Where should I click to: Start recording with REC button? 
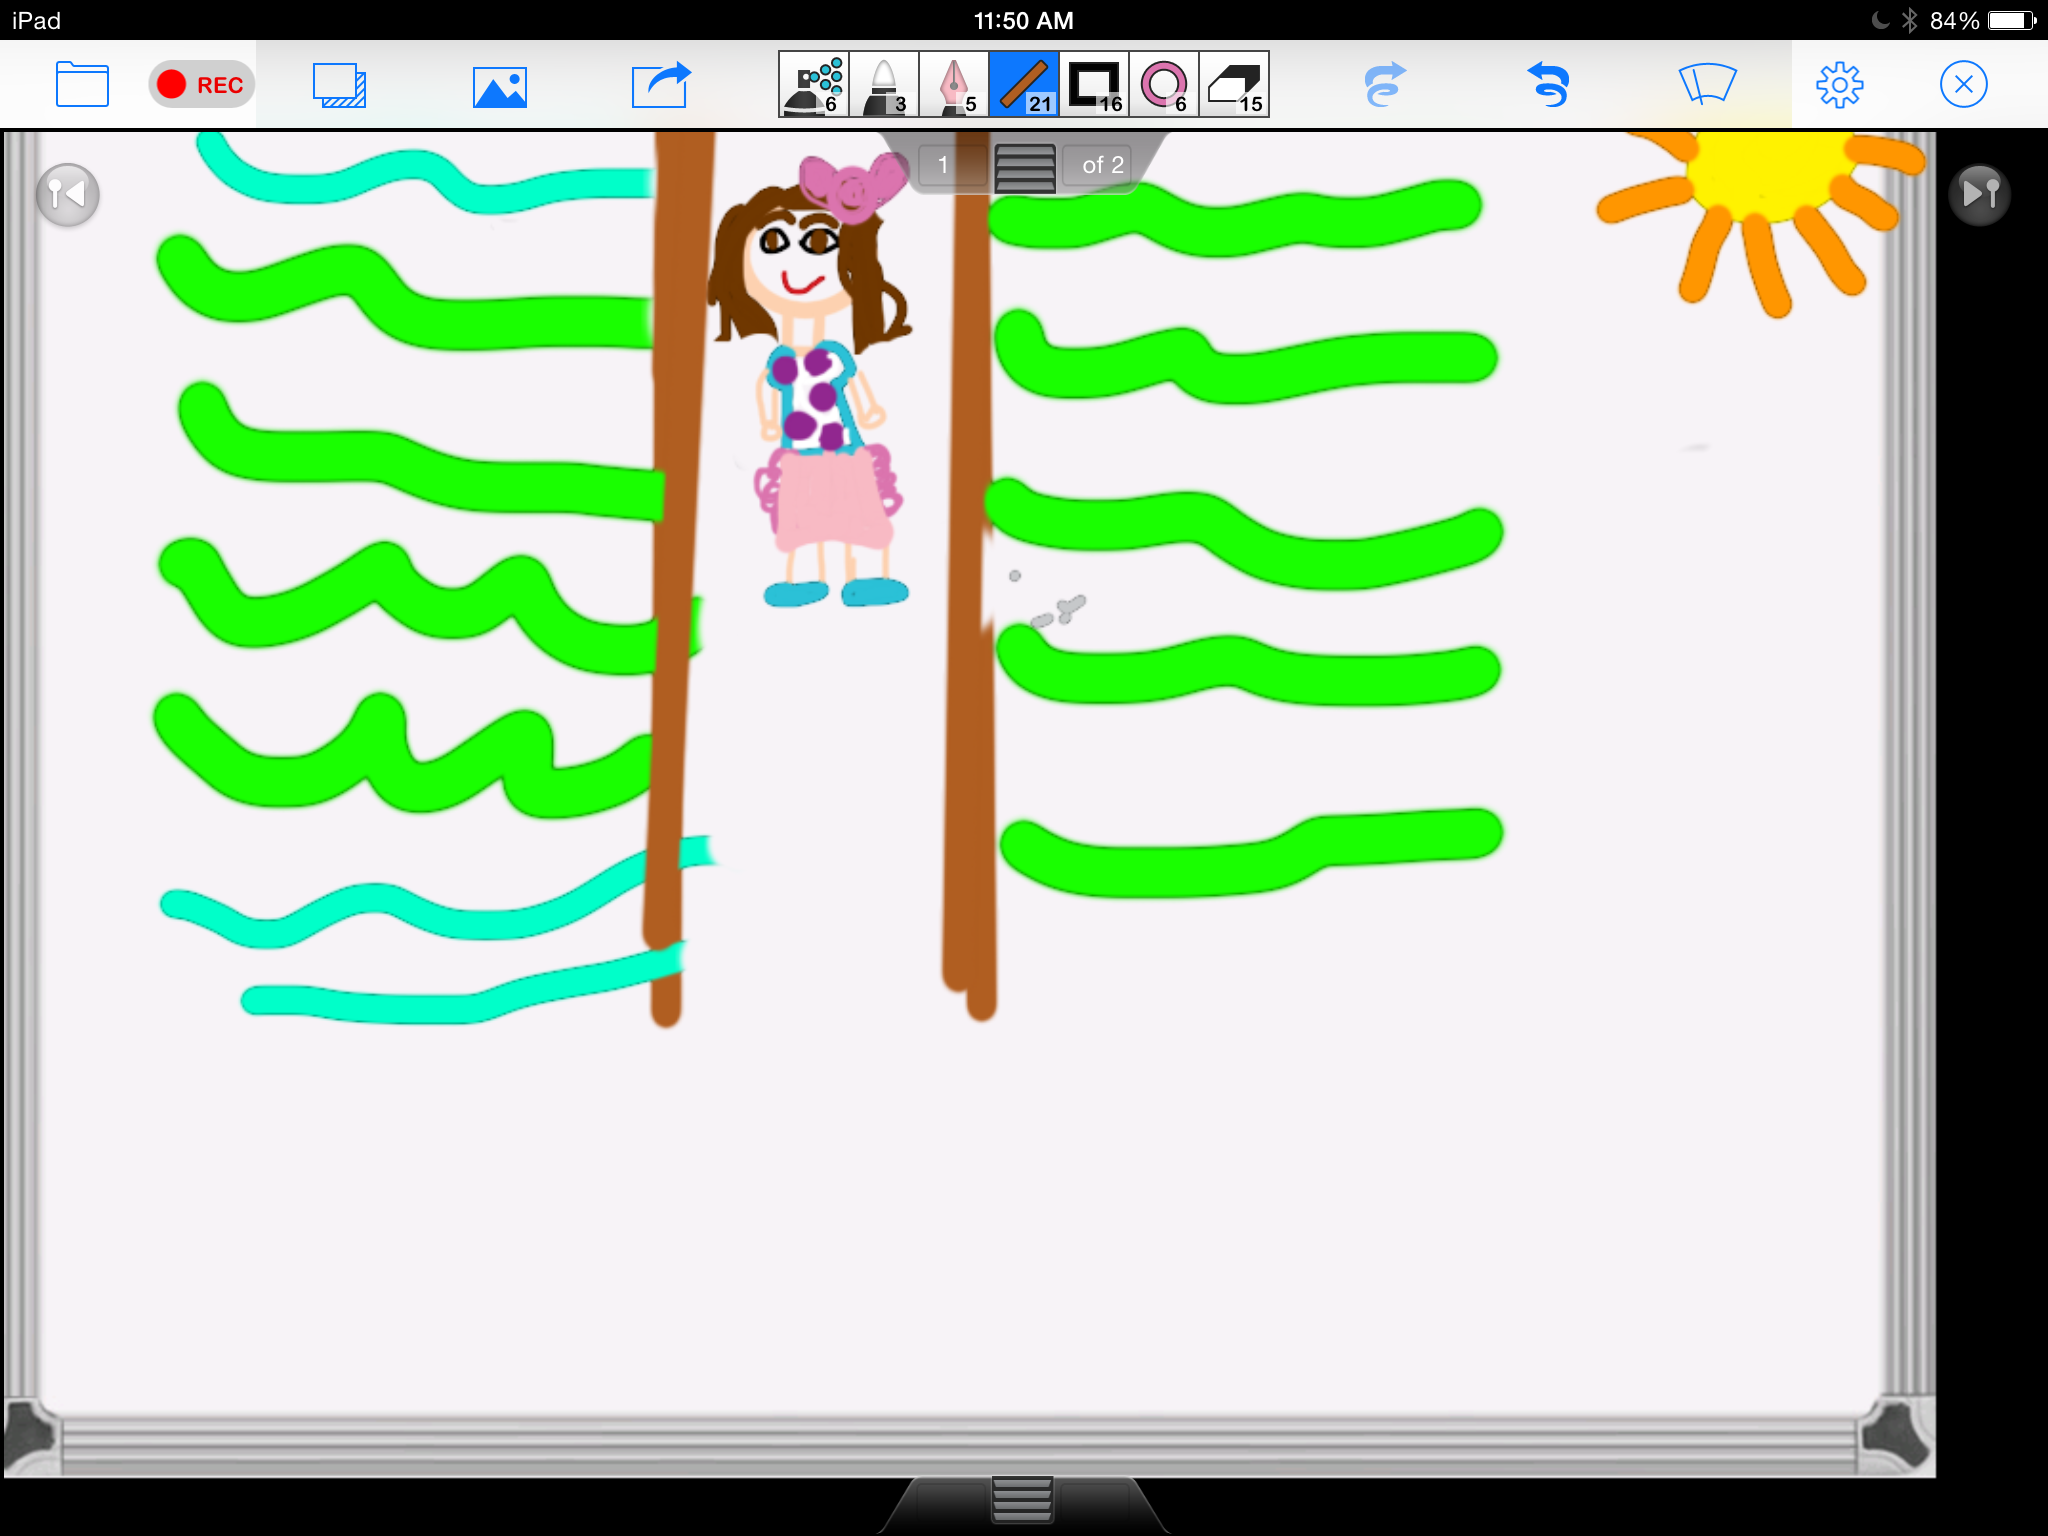click(201, 85)
